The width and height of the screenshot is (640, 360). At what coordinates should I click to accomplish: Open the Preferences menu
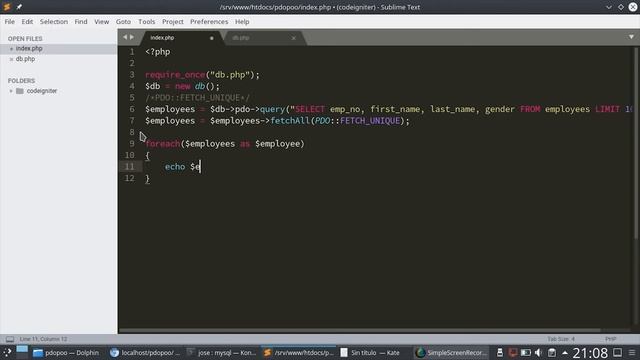click(x=209, y=22)
